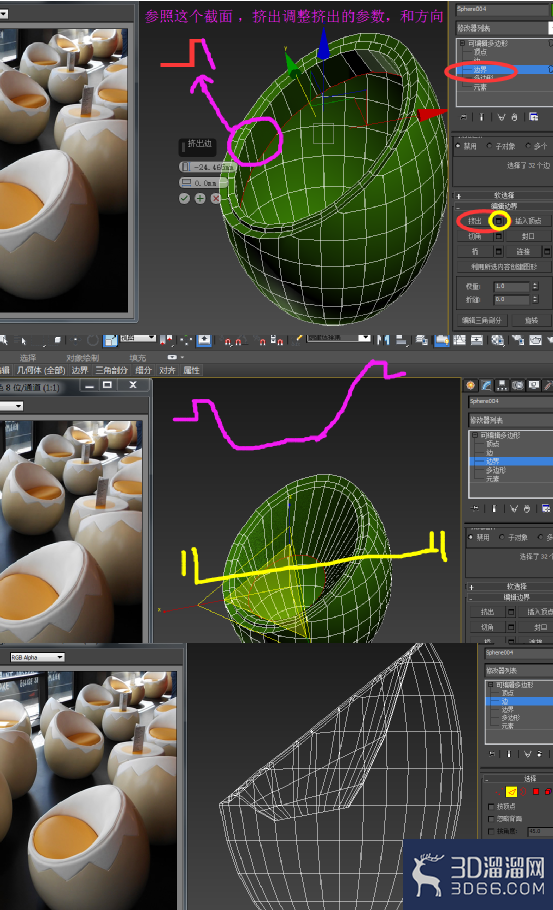Open the RGB Alpha channel dropdown
Screen dimensions: 553x910
(37, 657)
